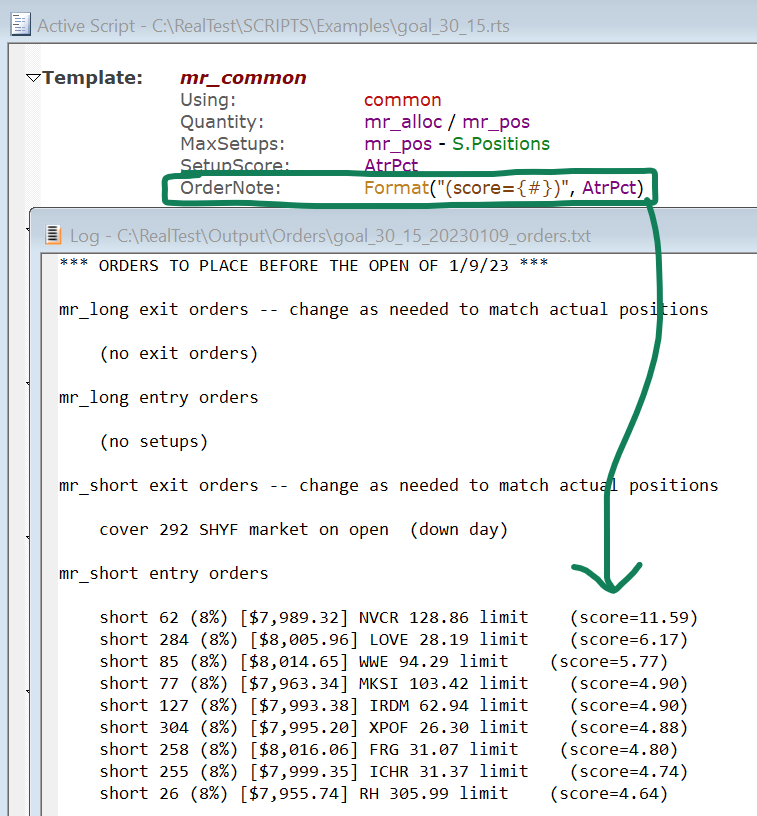Click the Active Script window document icon
Image resolution: width=757 pixels, height=816 pixels.
click(18, 26)
